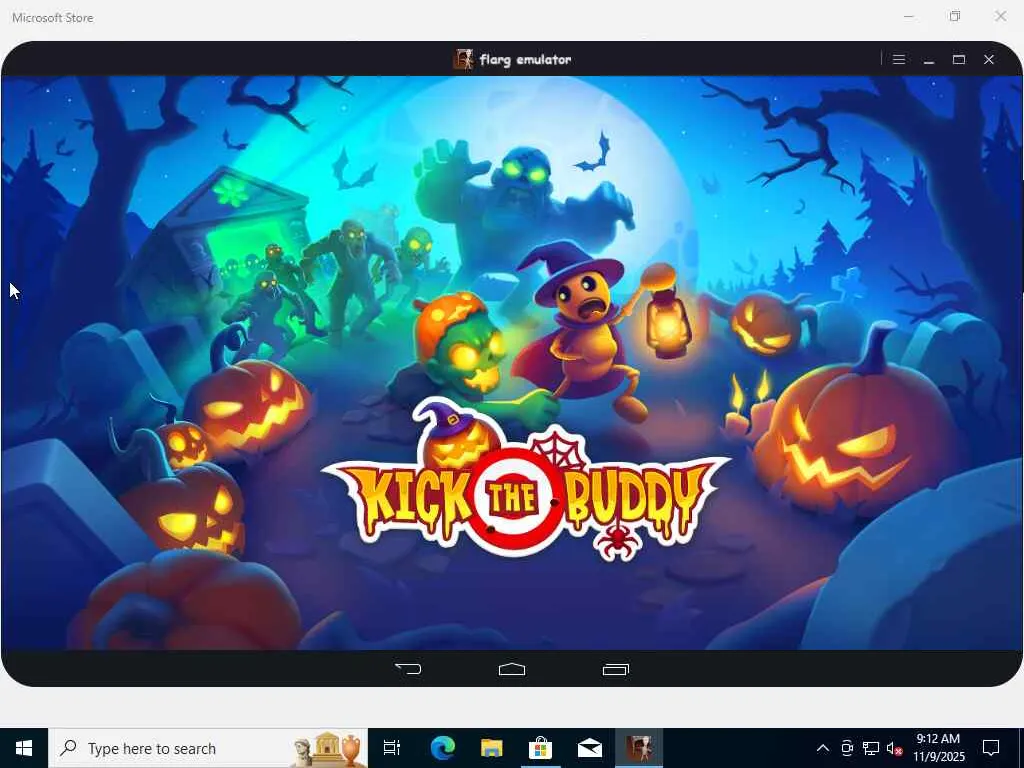Select the flarg emulator taskbar icon
The width and height of the screenshot is (1024, 768).
point(639,748)
